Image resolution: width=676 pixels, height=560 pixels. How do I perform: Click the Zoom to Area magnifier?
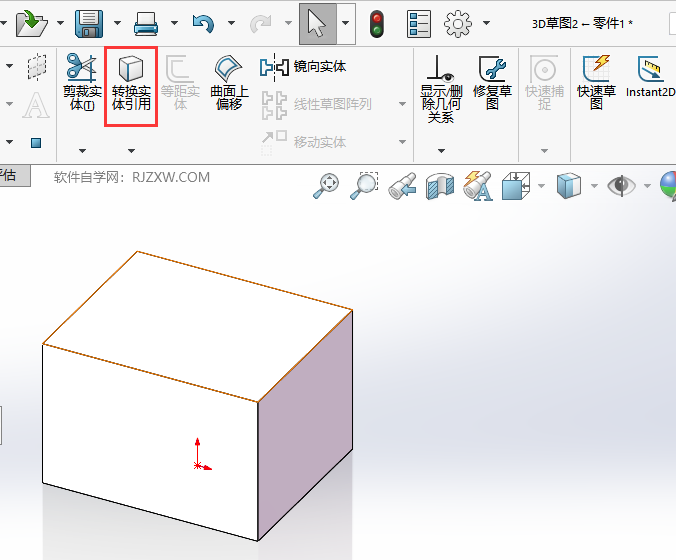364,186
